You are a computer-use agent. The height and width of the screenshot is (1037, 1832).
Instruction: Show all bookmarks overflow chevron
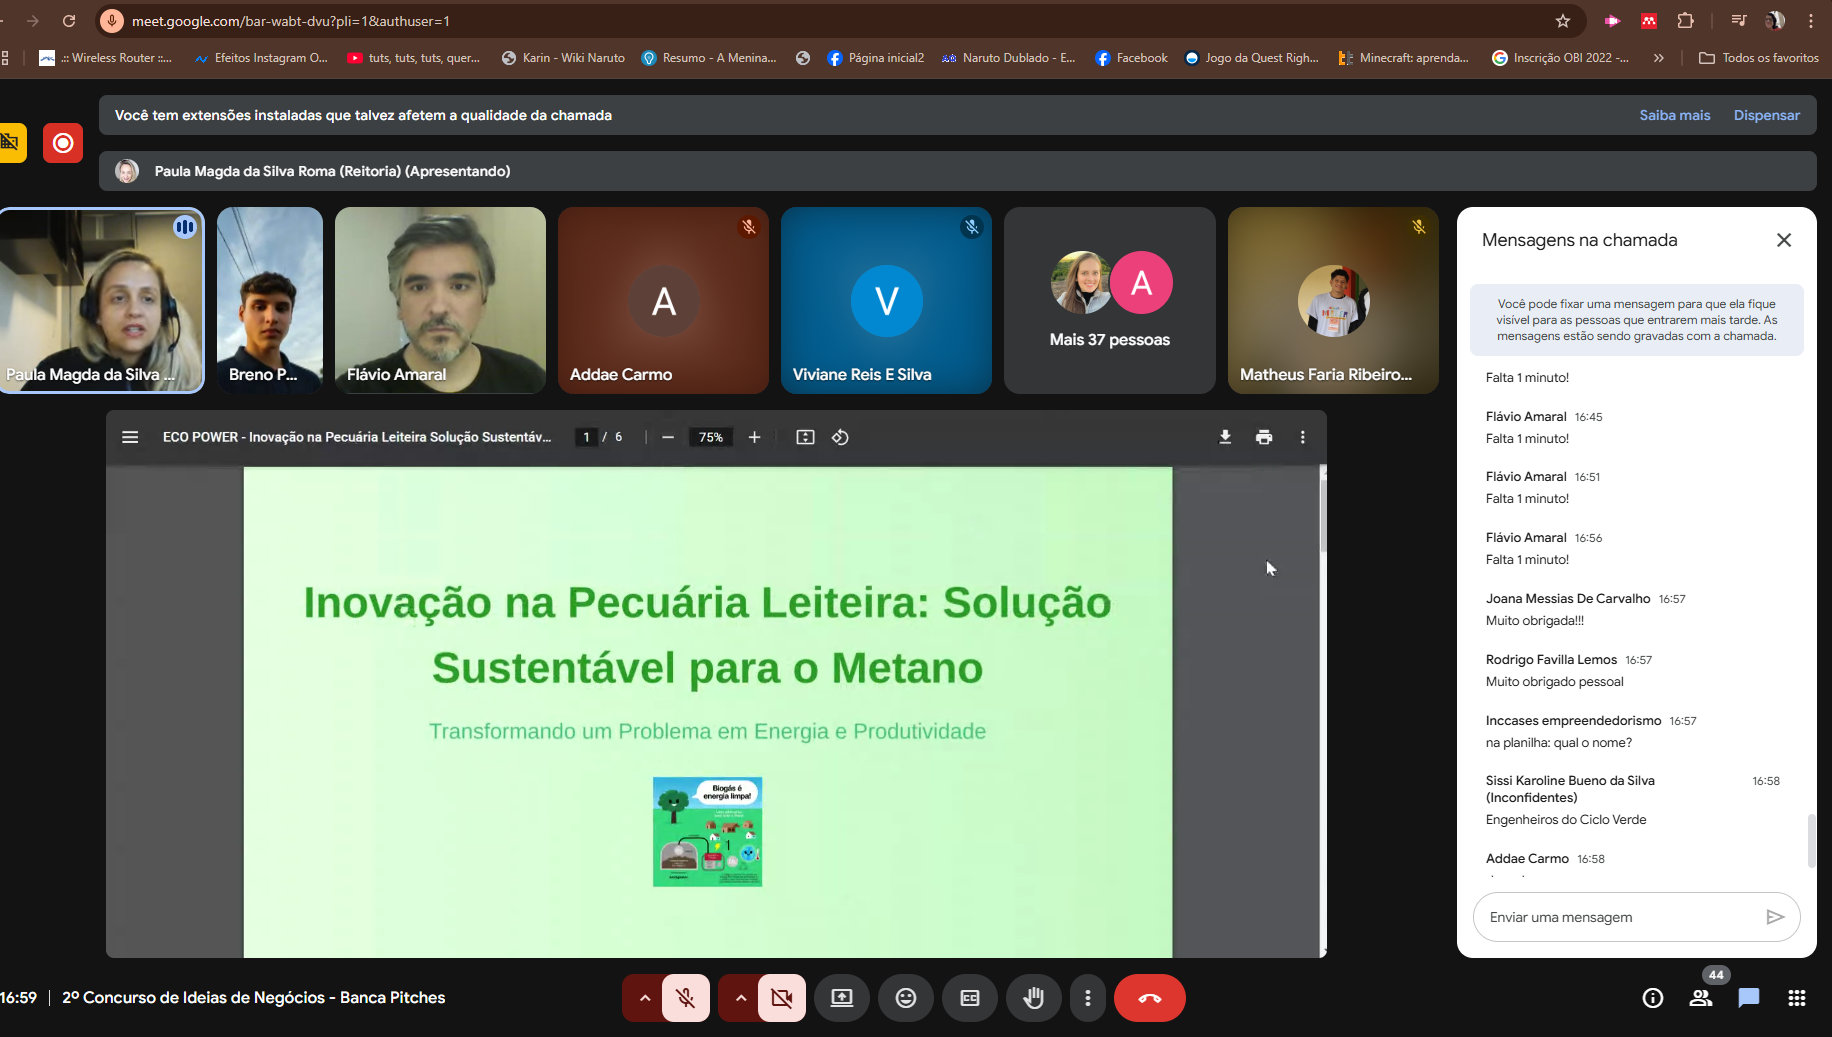[x=1659, y=58]
